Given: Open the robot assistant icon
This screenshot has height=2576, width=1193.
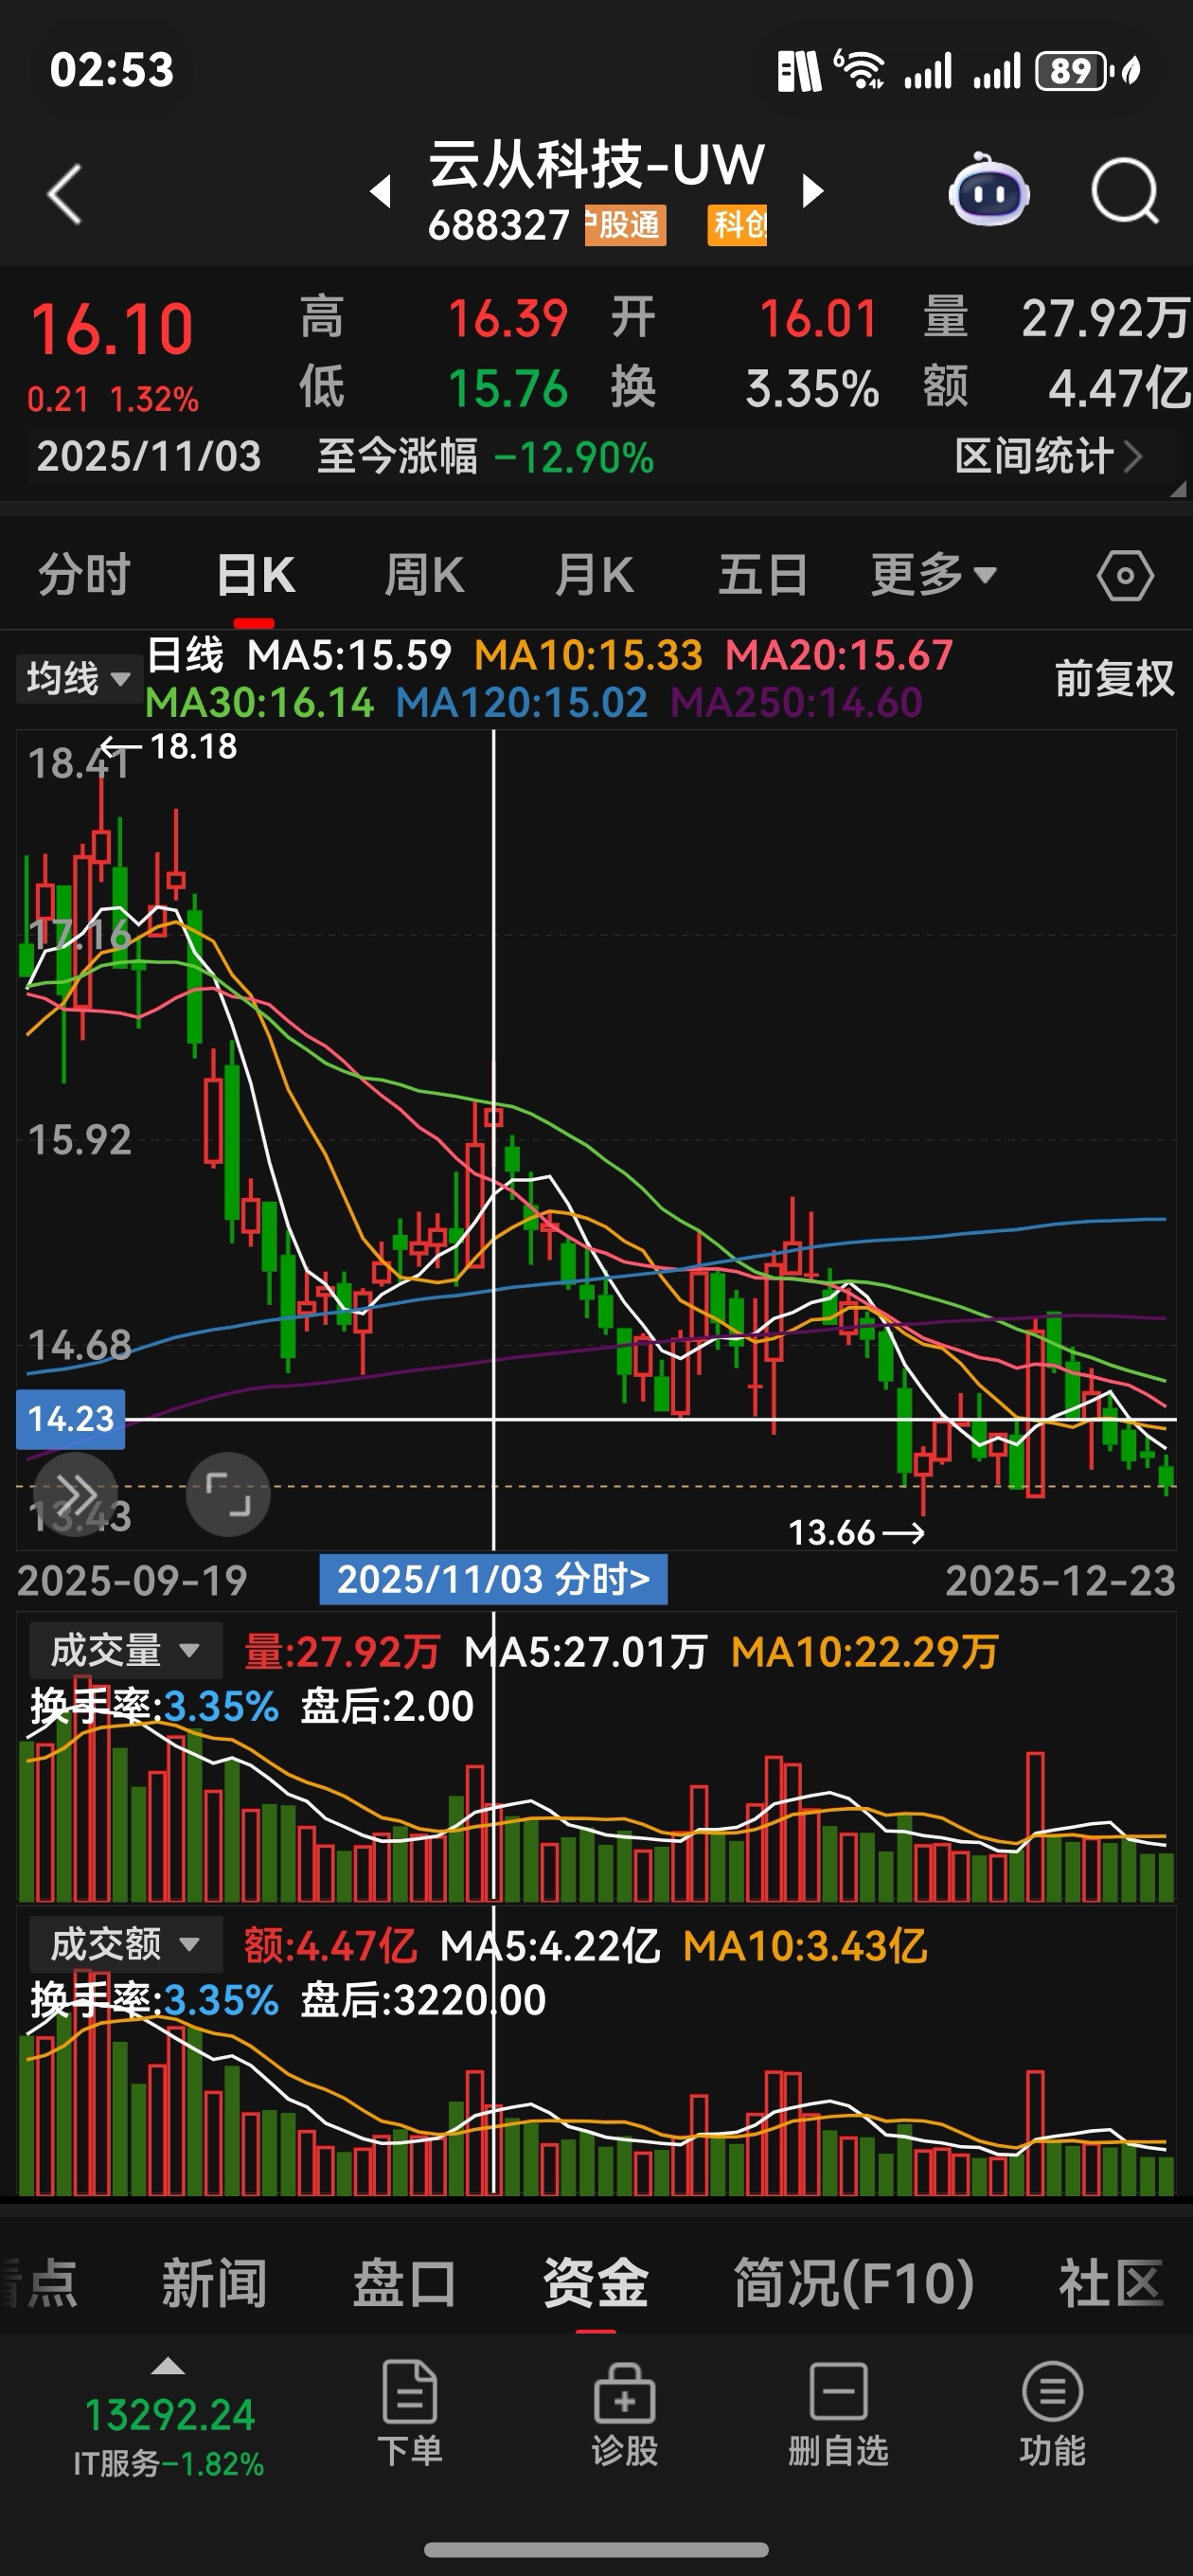Looking at the screenshot, I should click(x=988, y=191).
